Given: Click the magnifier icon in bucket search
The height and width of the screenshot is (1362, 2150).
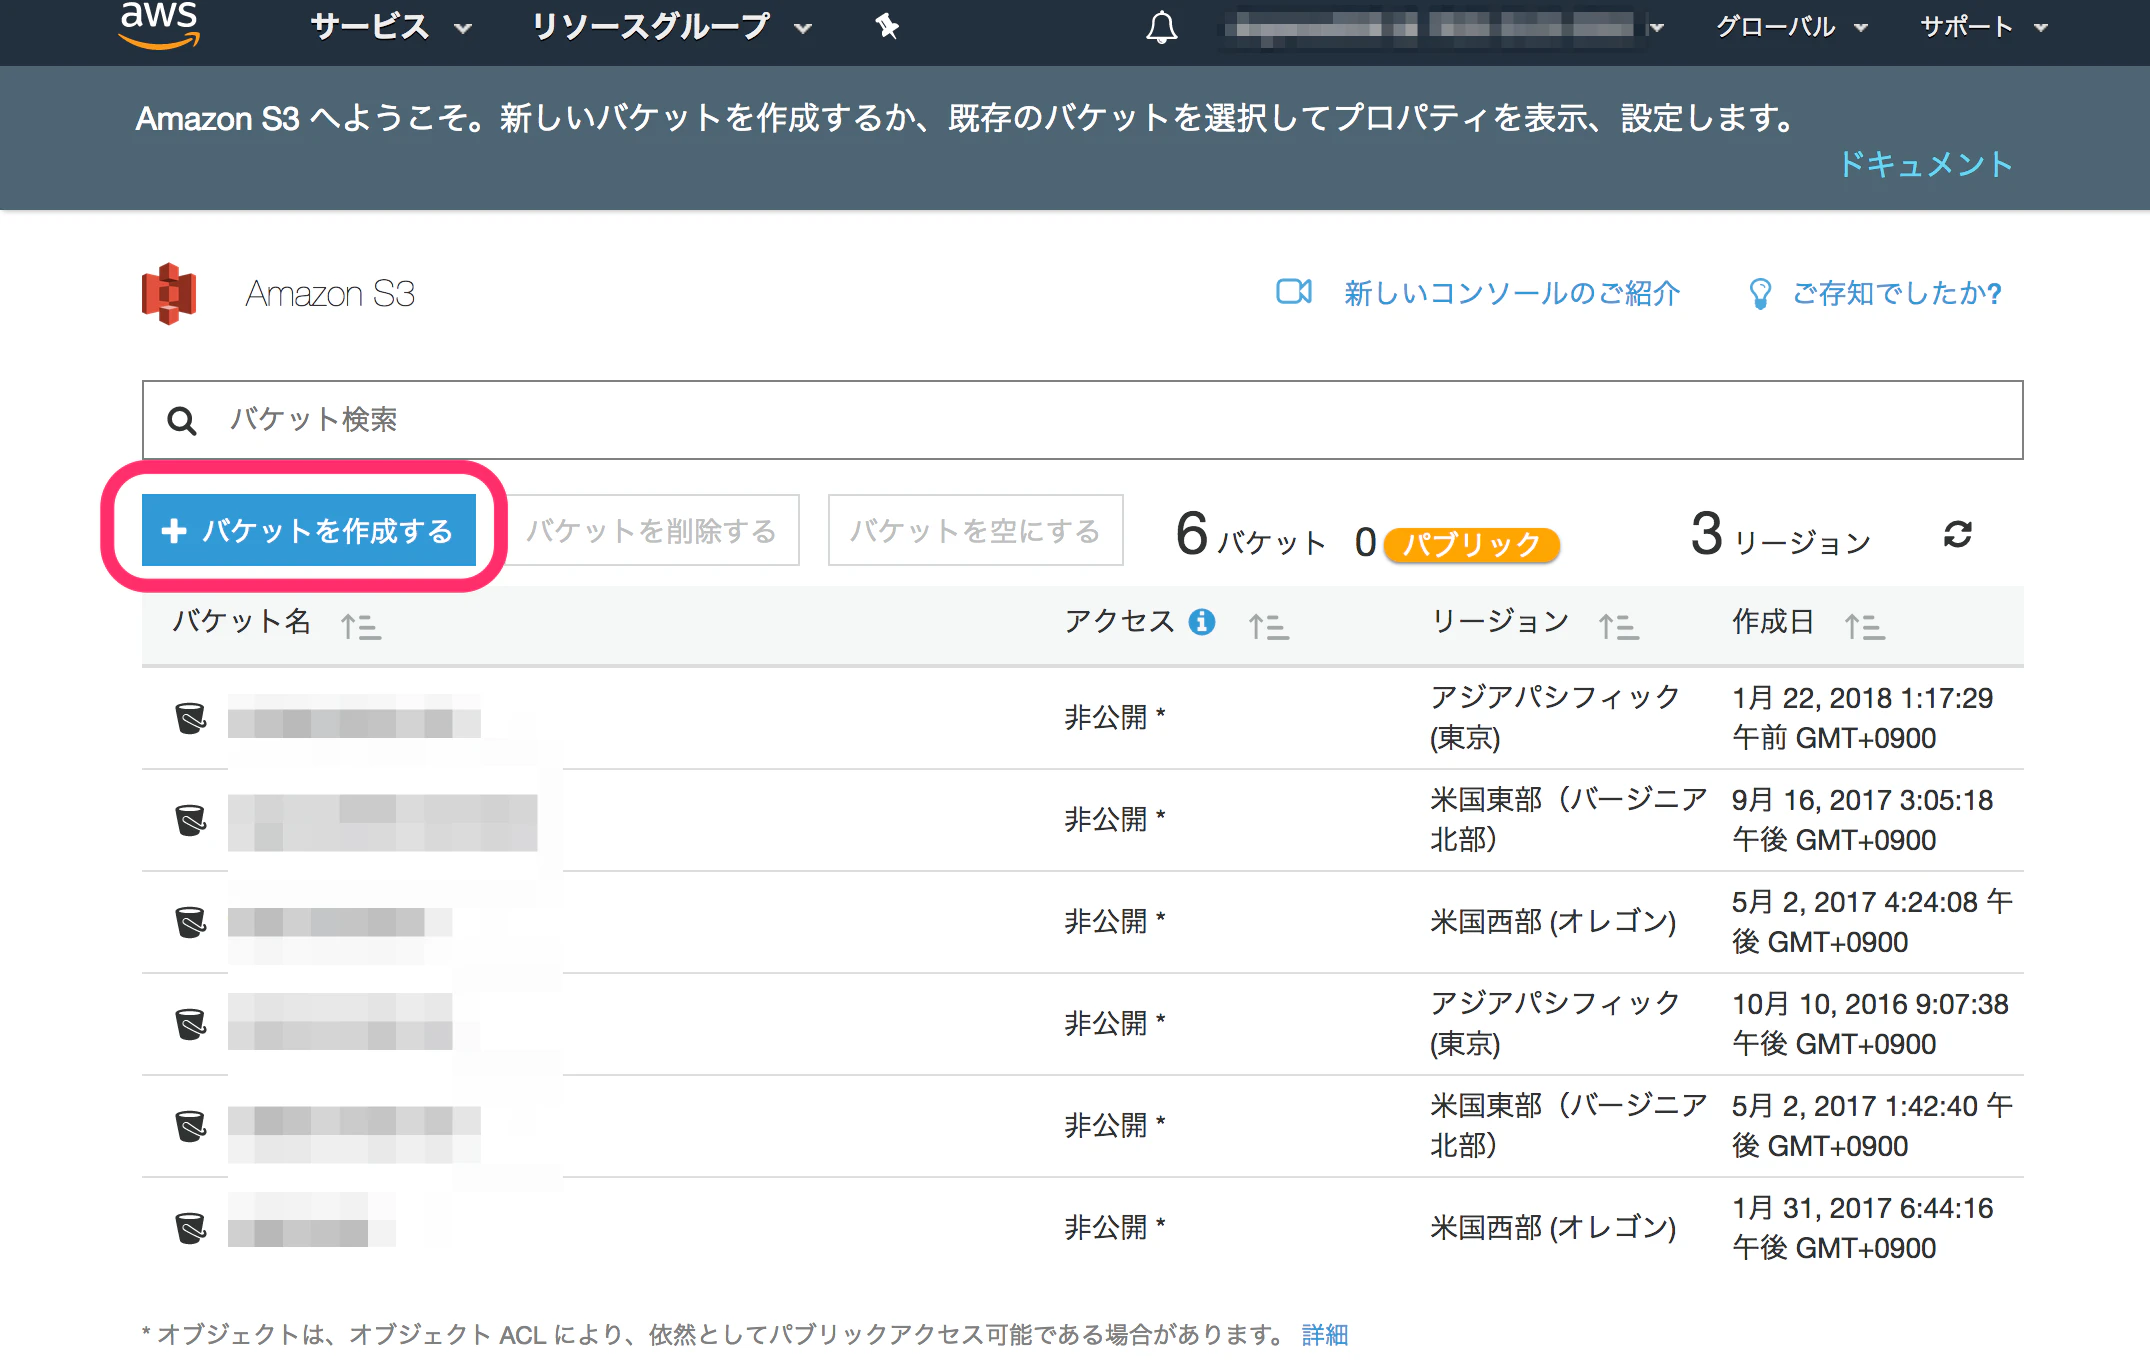Looking at the screenshot, I should (182, 420).
